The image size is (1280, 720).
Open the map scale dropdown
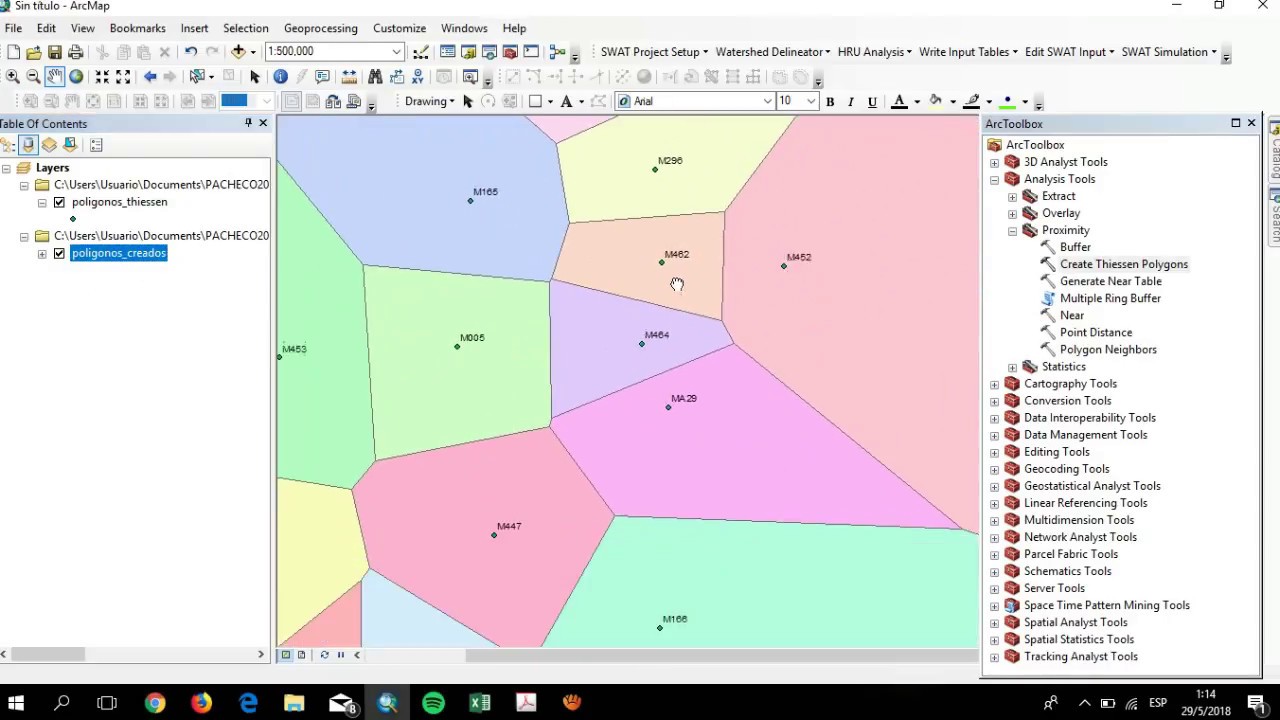(x=397, y=52)
